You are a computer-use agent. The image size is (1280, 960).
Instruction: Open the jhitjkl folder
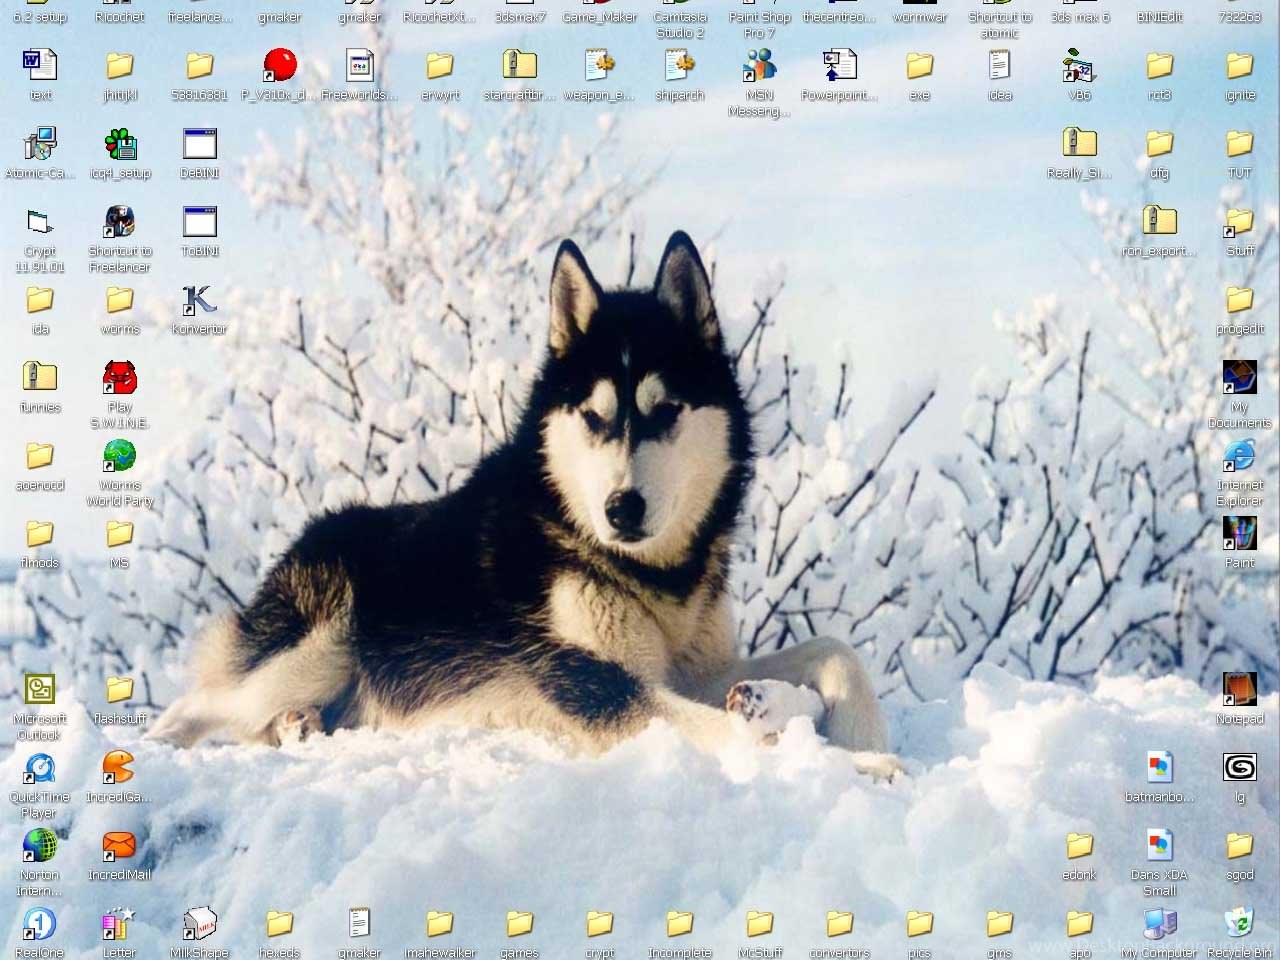coord(120,66)
